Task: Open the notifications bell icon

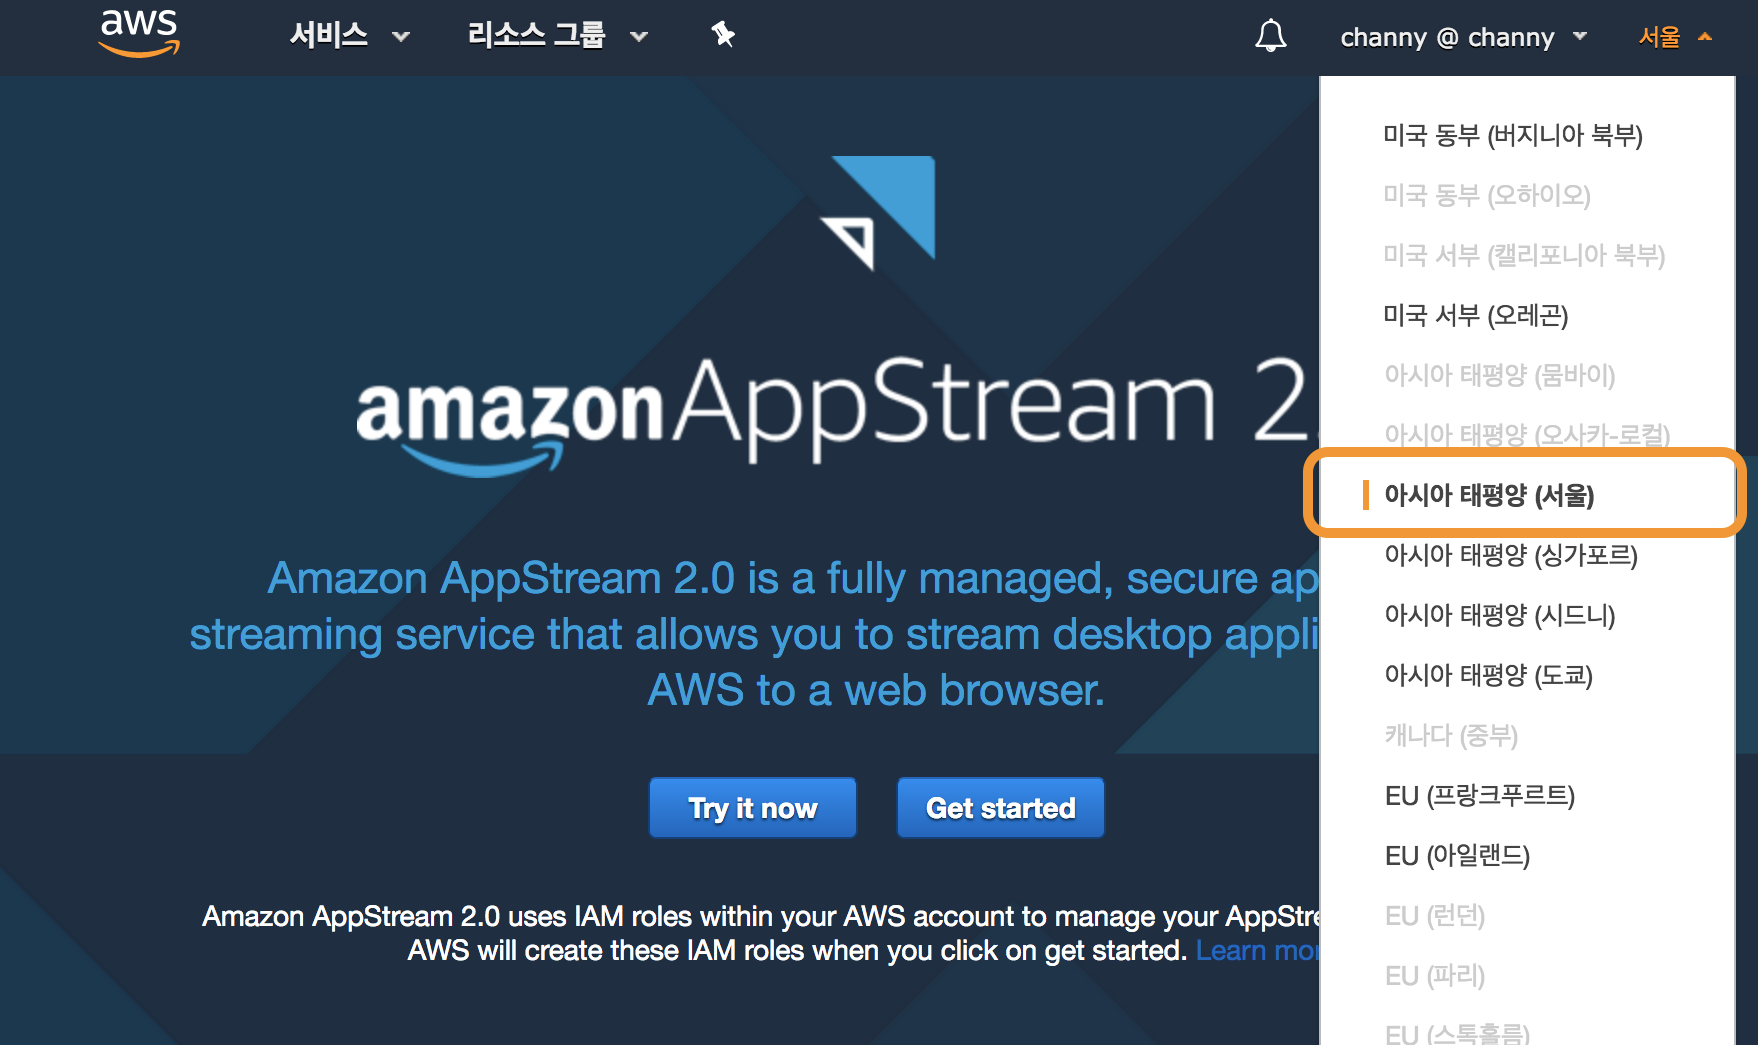Action: pyautogui.click(x=1270, y=36)
